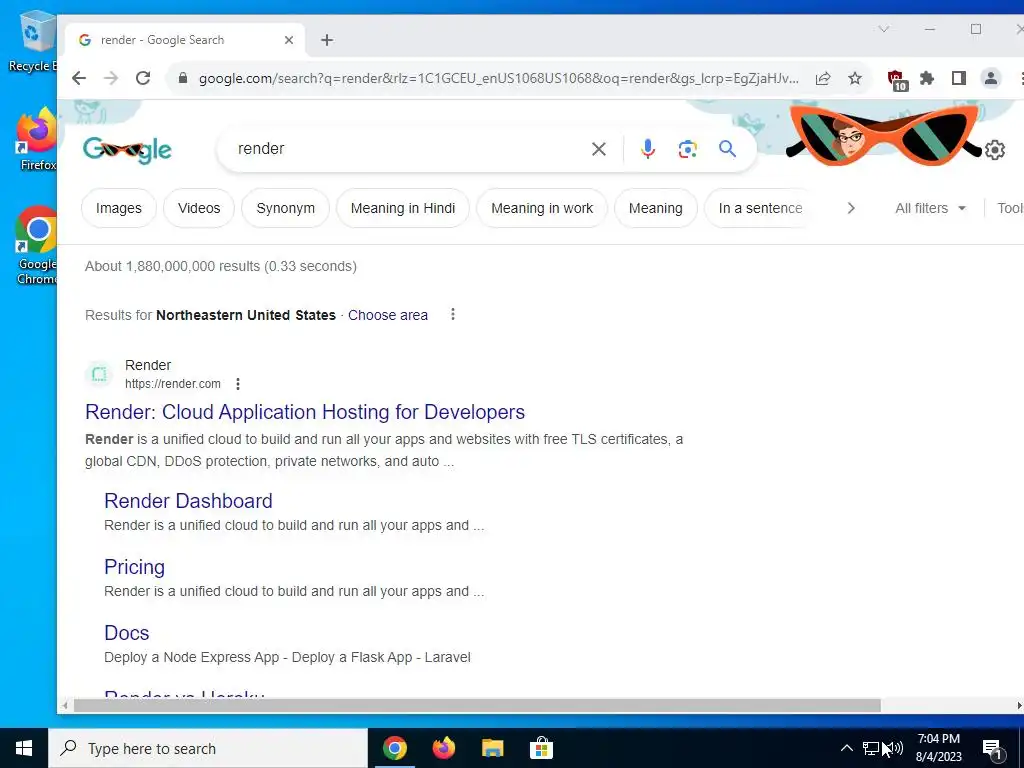1024x768 pixels.
Task: Toggle the Chrome side panel
Action: [x=959, y=78]
